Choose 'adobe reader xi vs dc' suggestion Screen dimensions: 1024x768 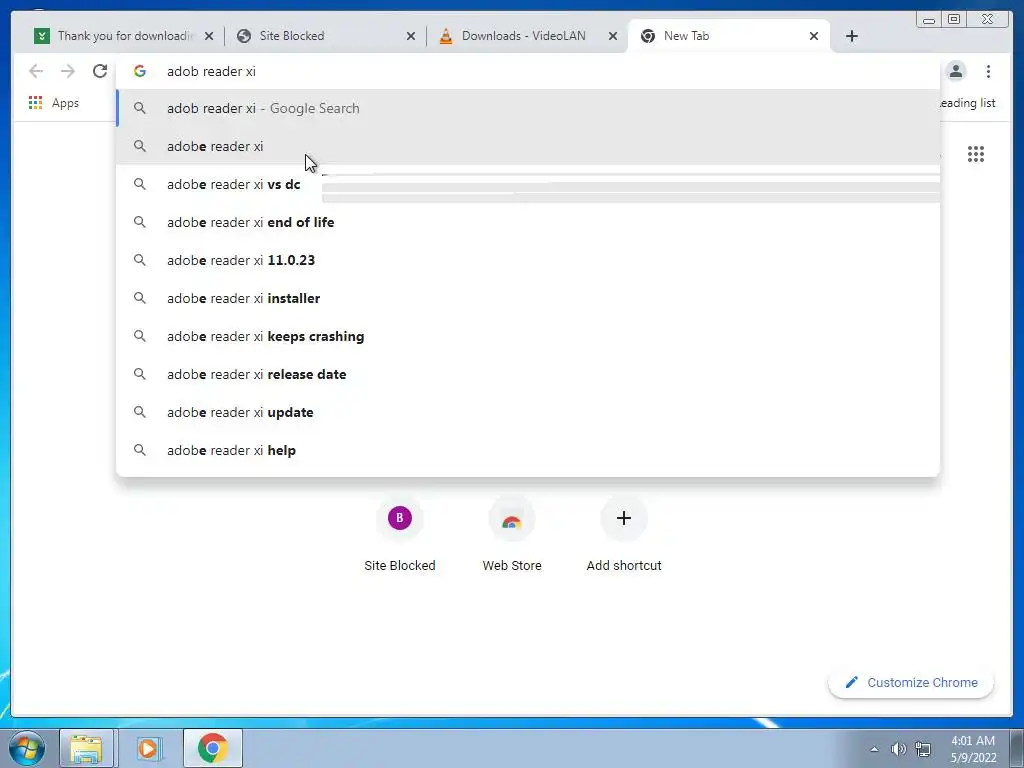(x=528, y=184)
